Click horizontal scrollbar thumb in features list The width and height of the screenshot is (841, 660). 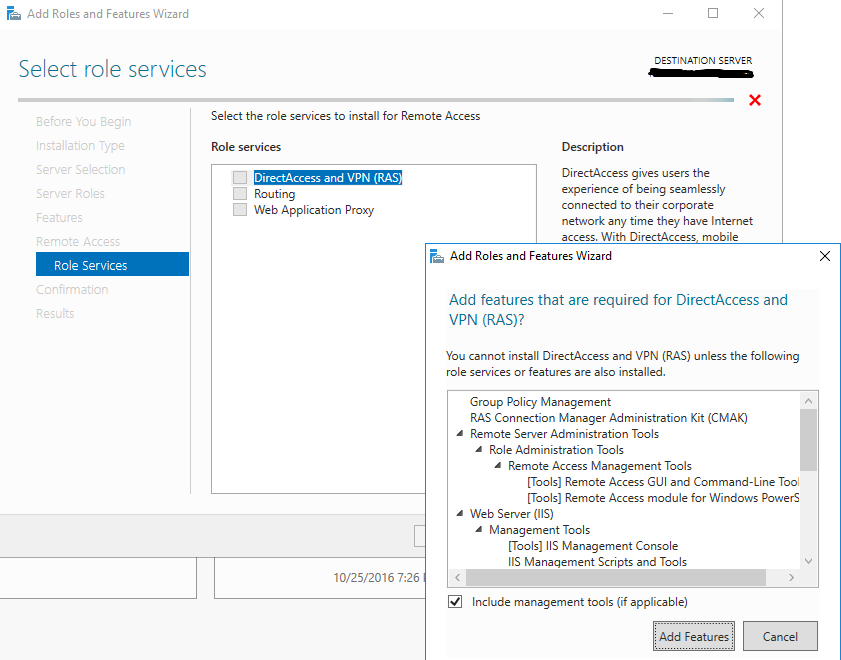coord(616,577)
